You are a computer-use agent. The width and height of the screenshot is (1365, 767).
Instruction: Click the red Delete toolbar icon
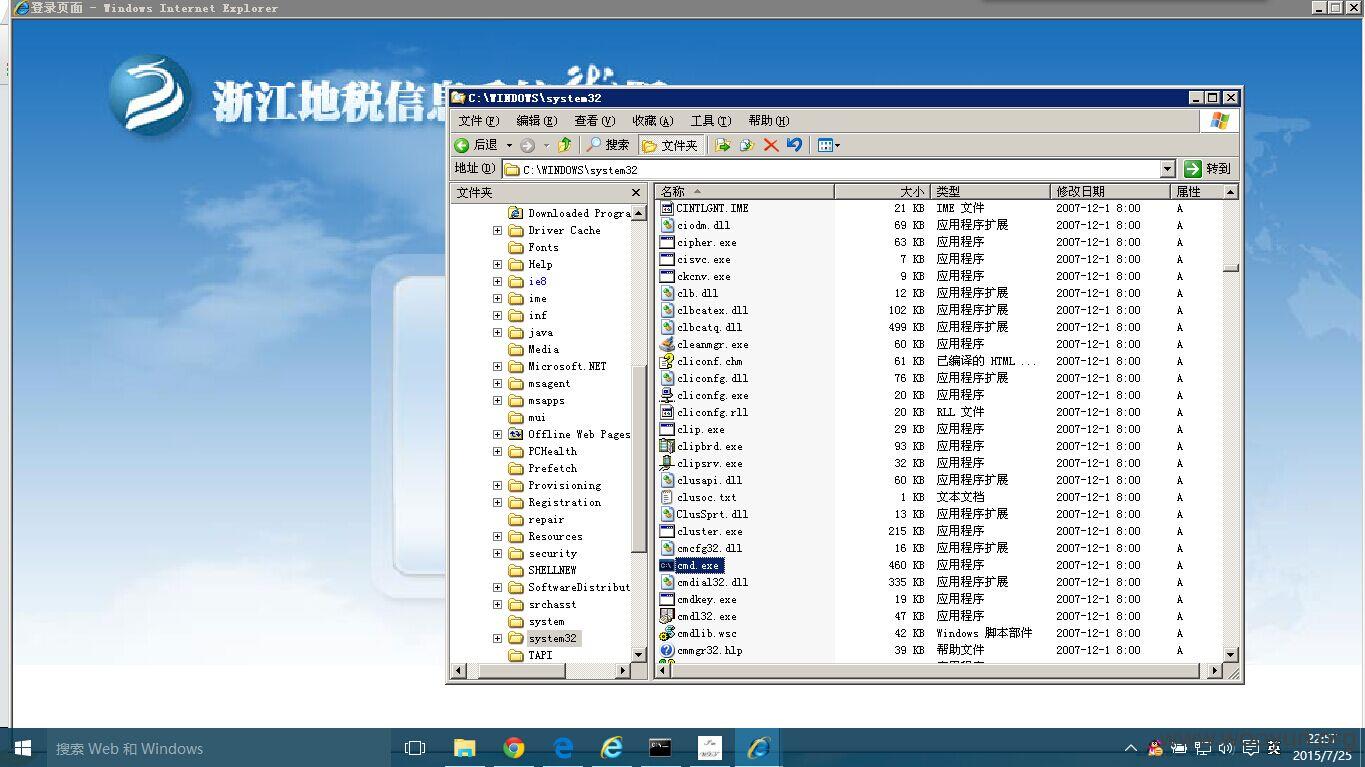(770, 145)
